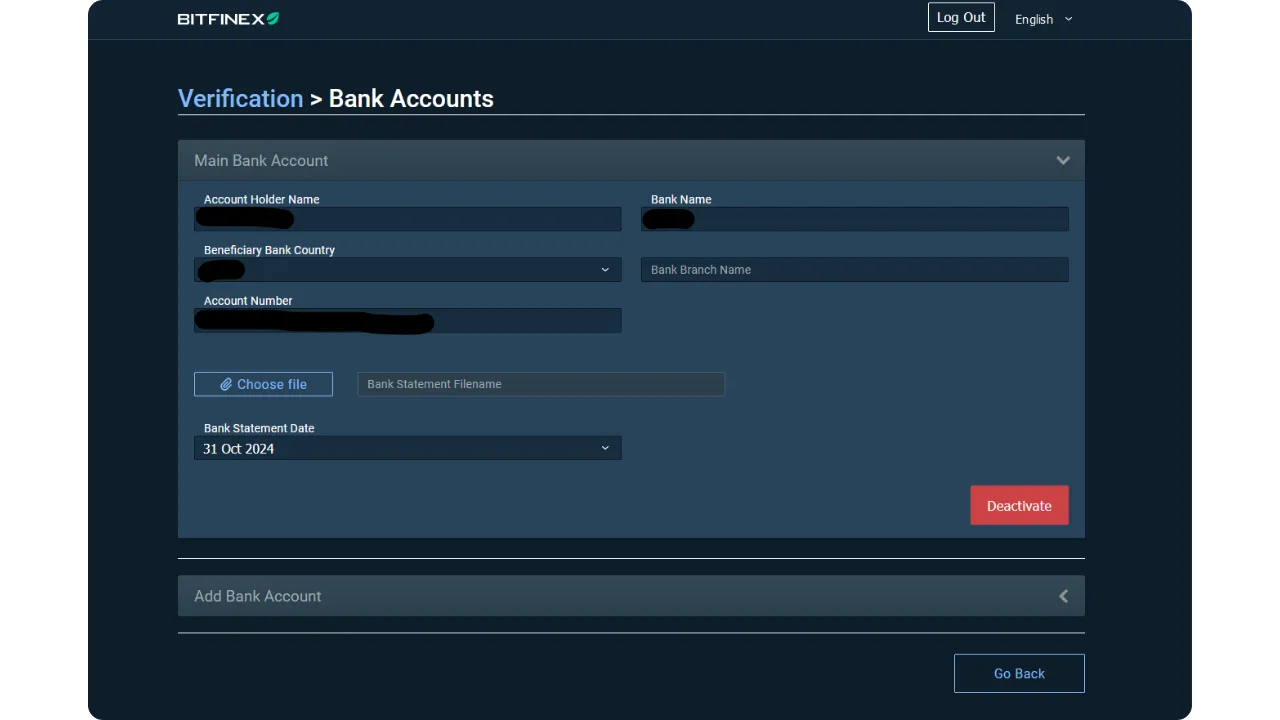Click the Choose file button
Image resolution: width=1280 pixels, height=720 pixels.
[263, 384]
